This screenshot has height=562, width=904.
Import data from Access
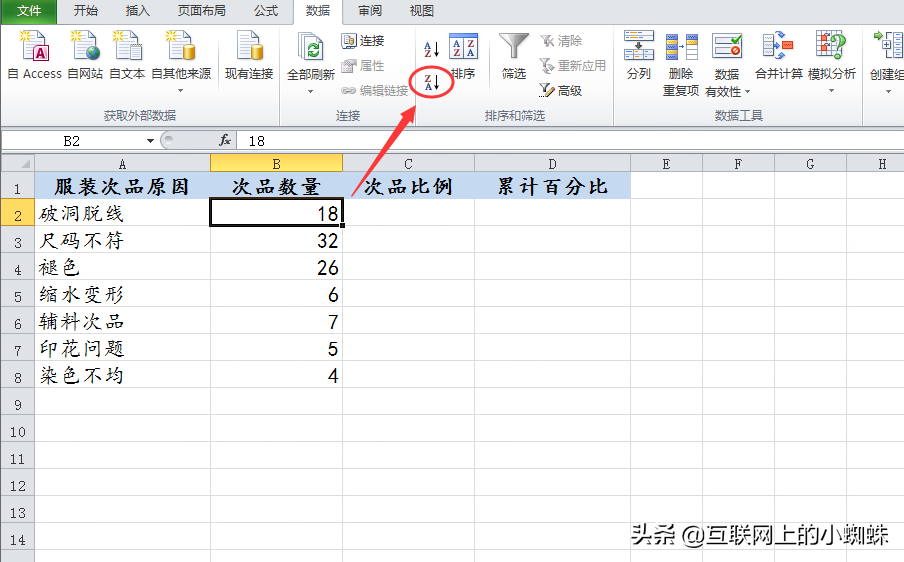(x=35, y=55)
